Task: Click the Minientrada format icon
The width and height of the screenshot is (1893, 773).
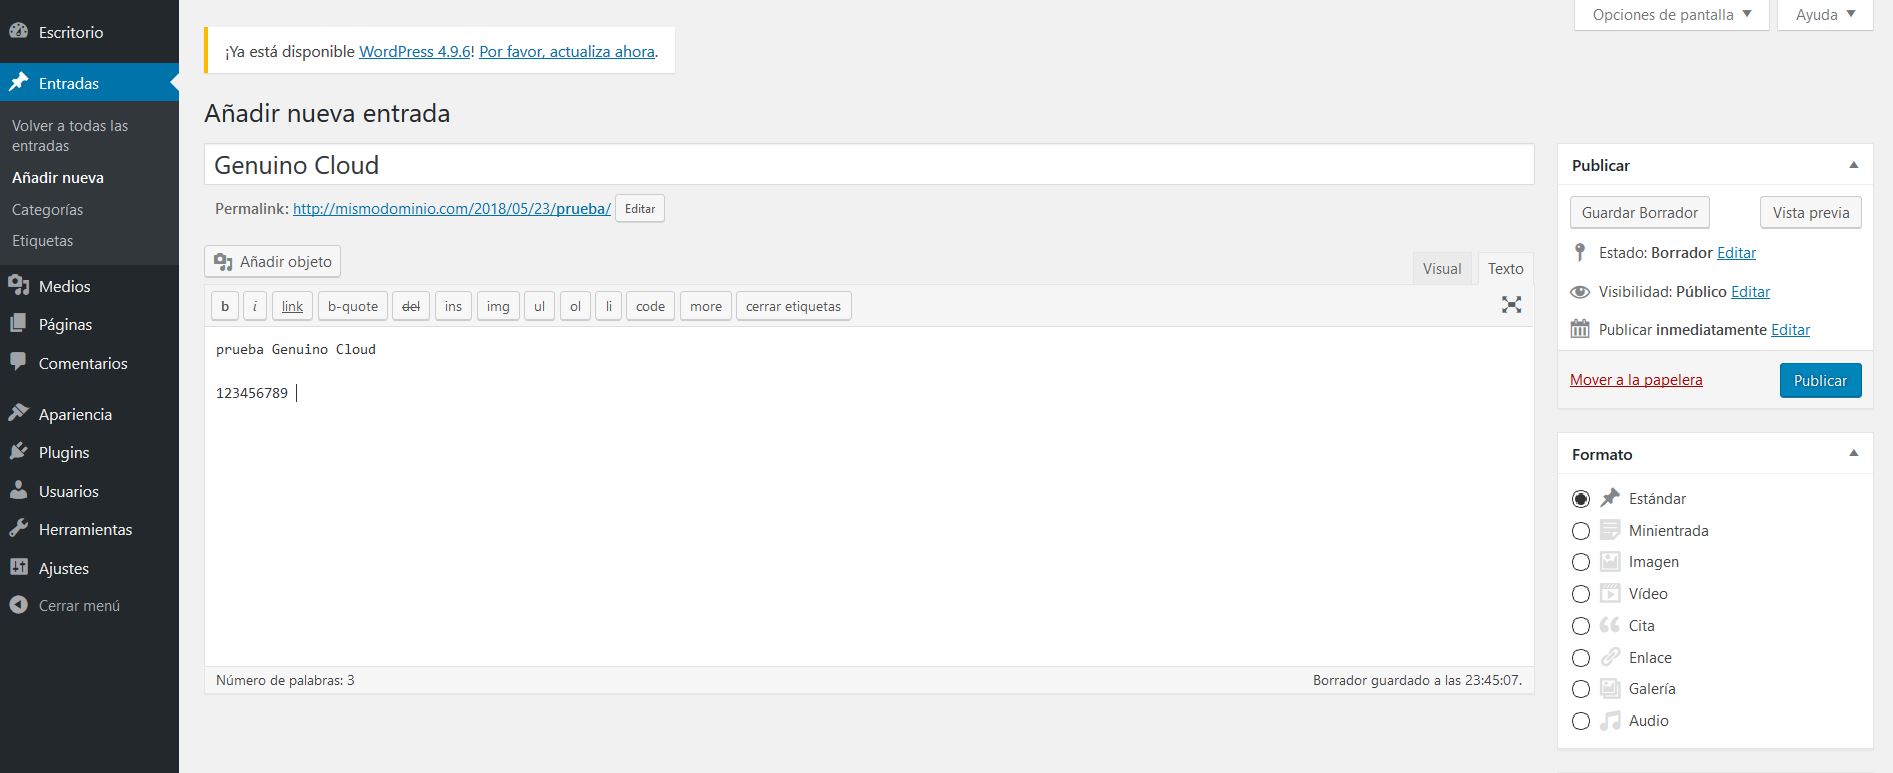Action: [1610, 530]
